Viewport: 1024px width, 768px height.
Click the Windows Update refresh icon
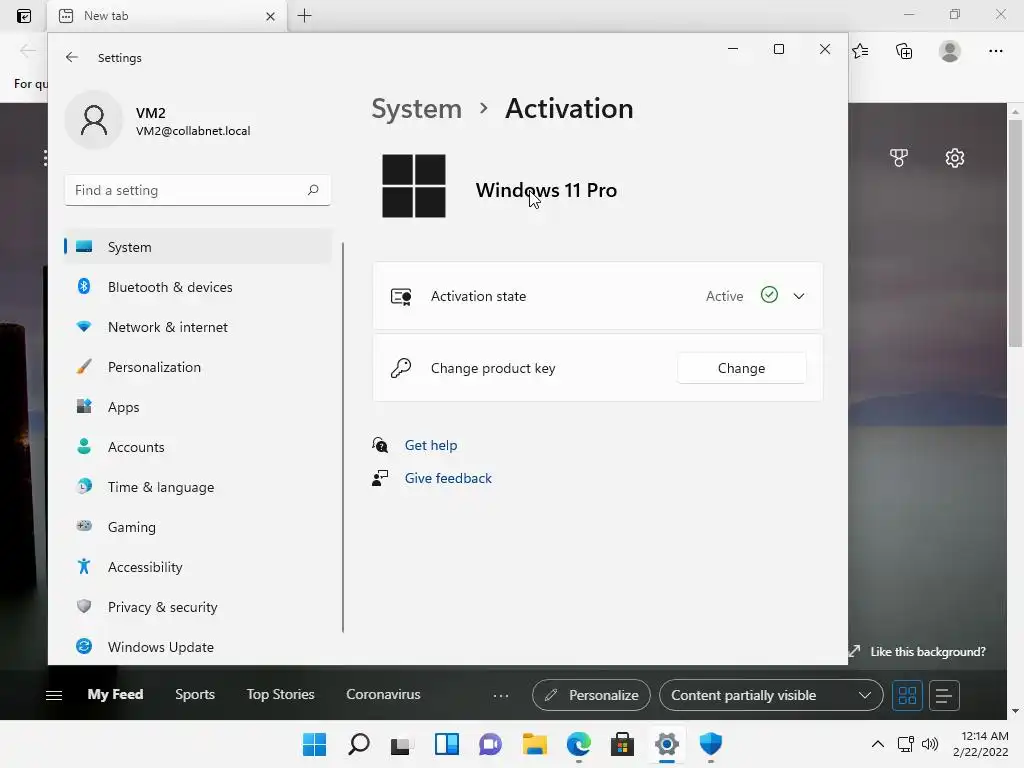click(84, 647)
